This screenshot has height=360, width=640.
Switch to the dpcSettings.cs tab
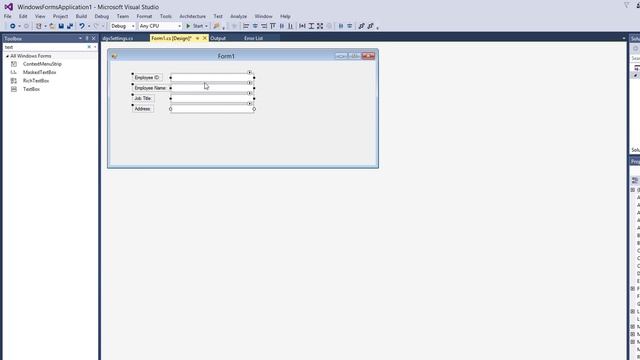118,38
